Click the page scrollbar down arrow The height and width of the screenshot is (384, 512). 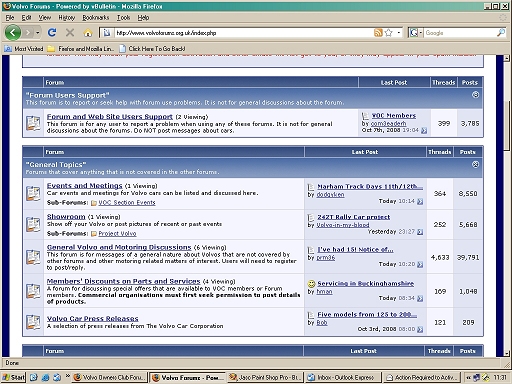(x=507, y=353)
